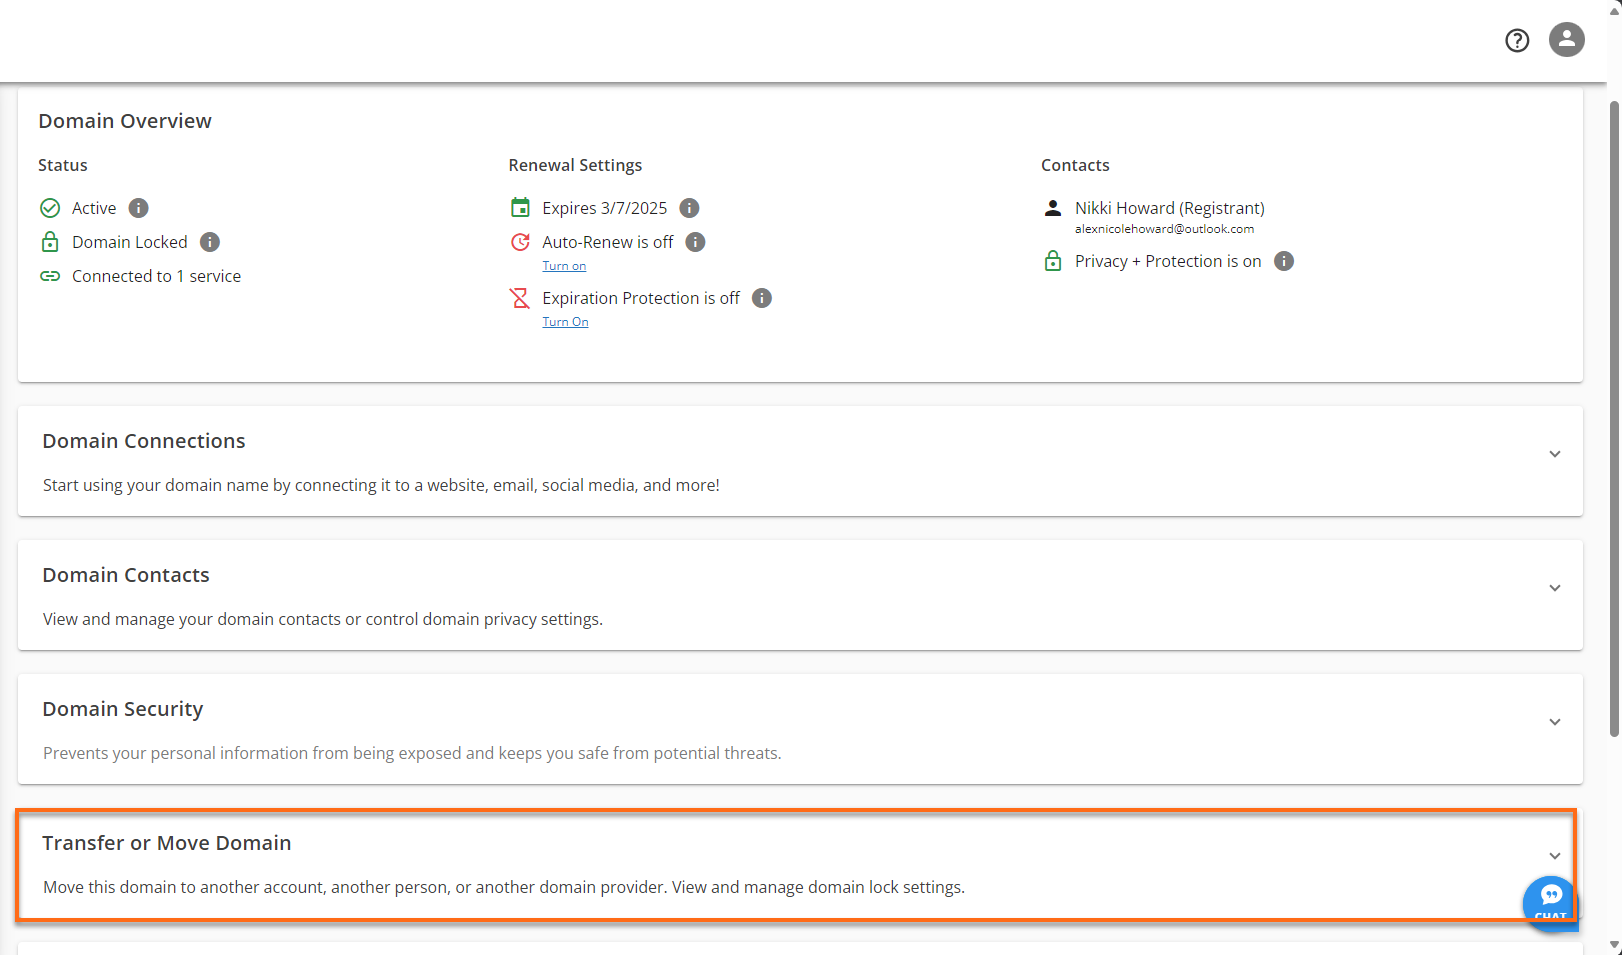This screenshot has height=955, width=1622.
Task: Click the Expiration Protection hourglass icon
Action: pos(520,297)
